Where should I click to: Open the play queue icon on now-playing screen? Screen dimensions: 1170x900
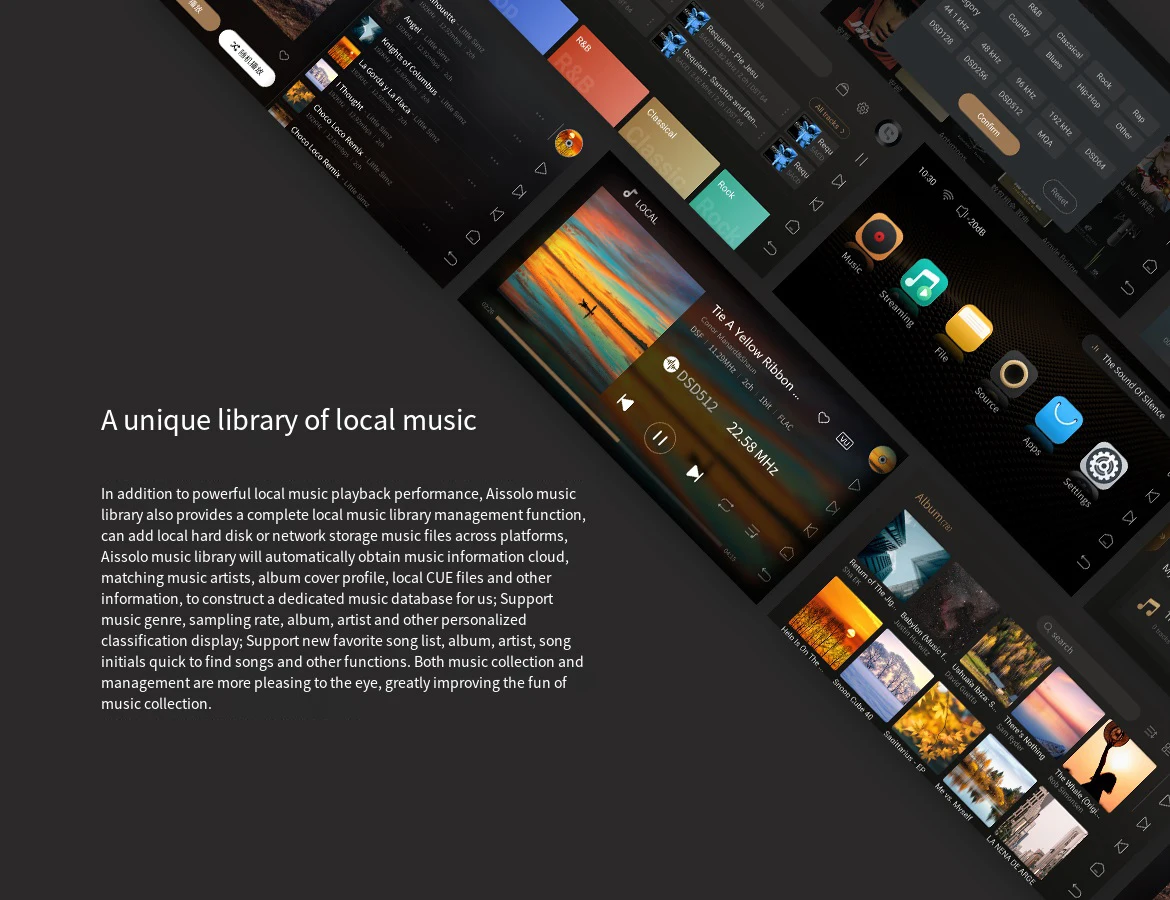751,531
